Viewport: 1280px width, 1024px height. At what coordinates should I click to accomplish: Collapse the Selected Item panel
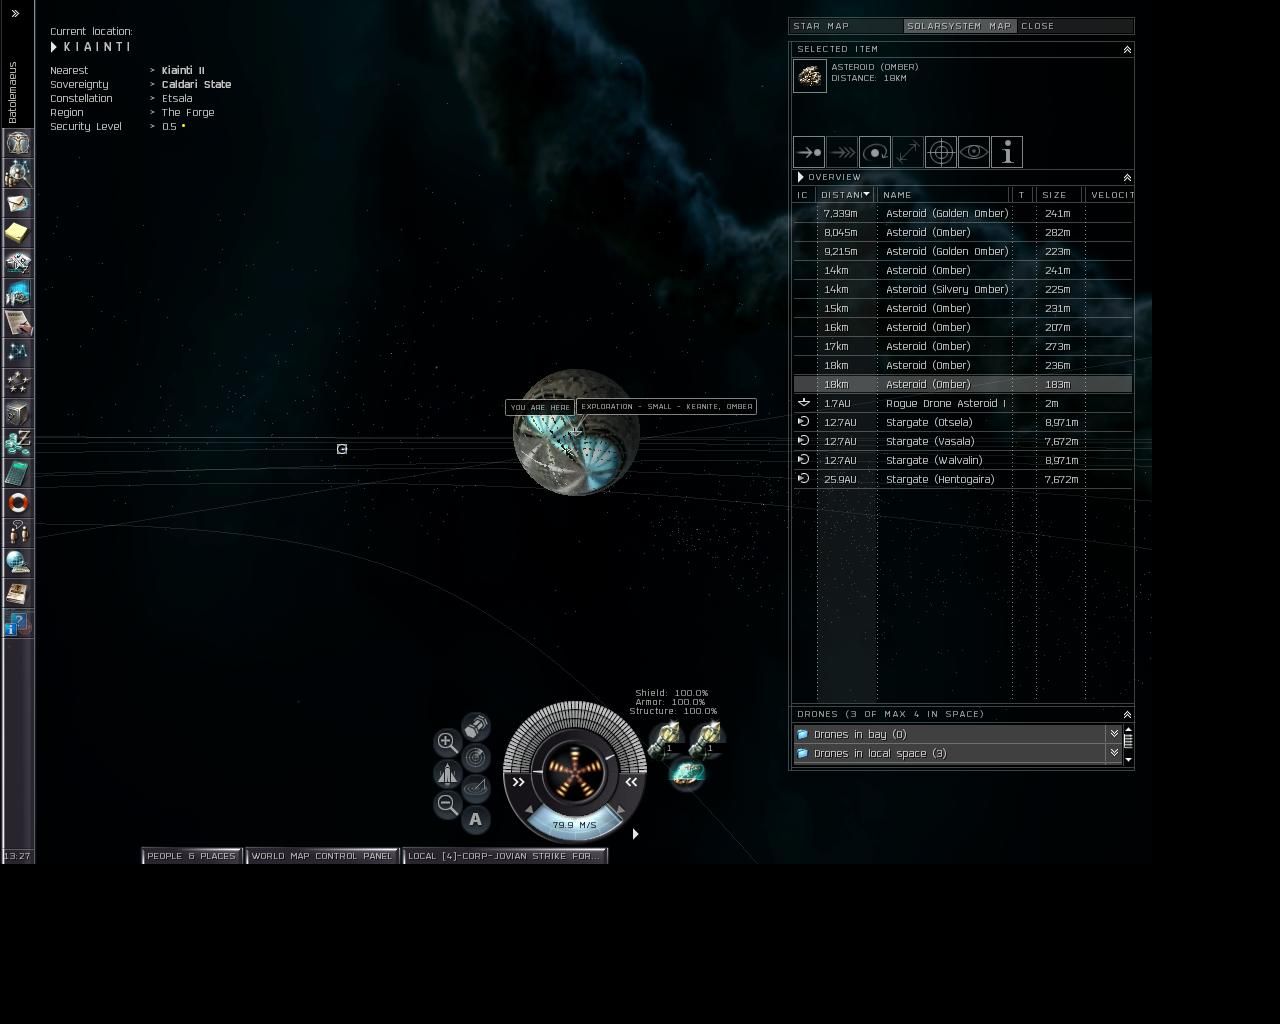(x=1127, y=49)
